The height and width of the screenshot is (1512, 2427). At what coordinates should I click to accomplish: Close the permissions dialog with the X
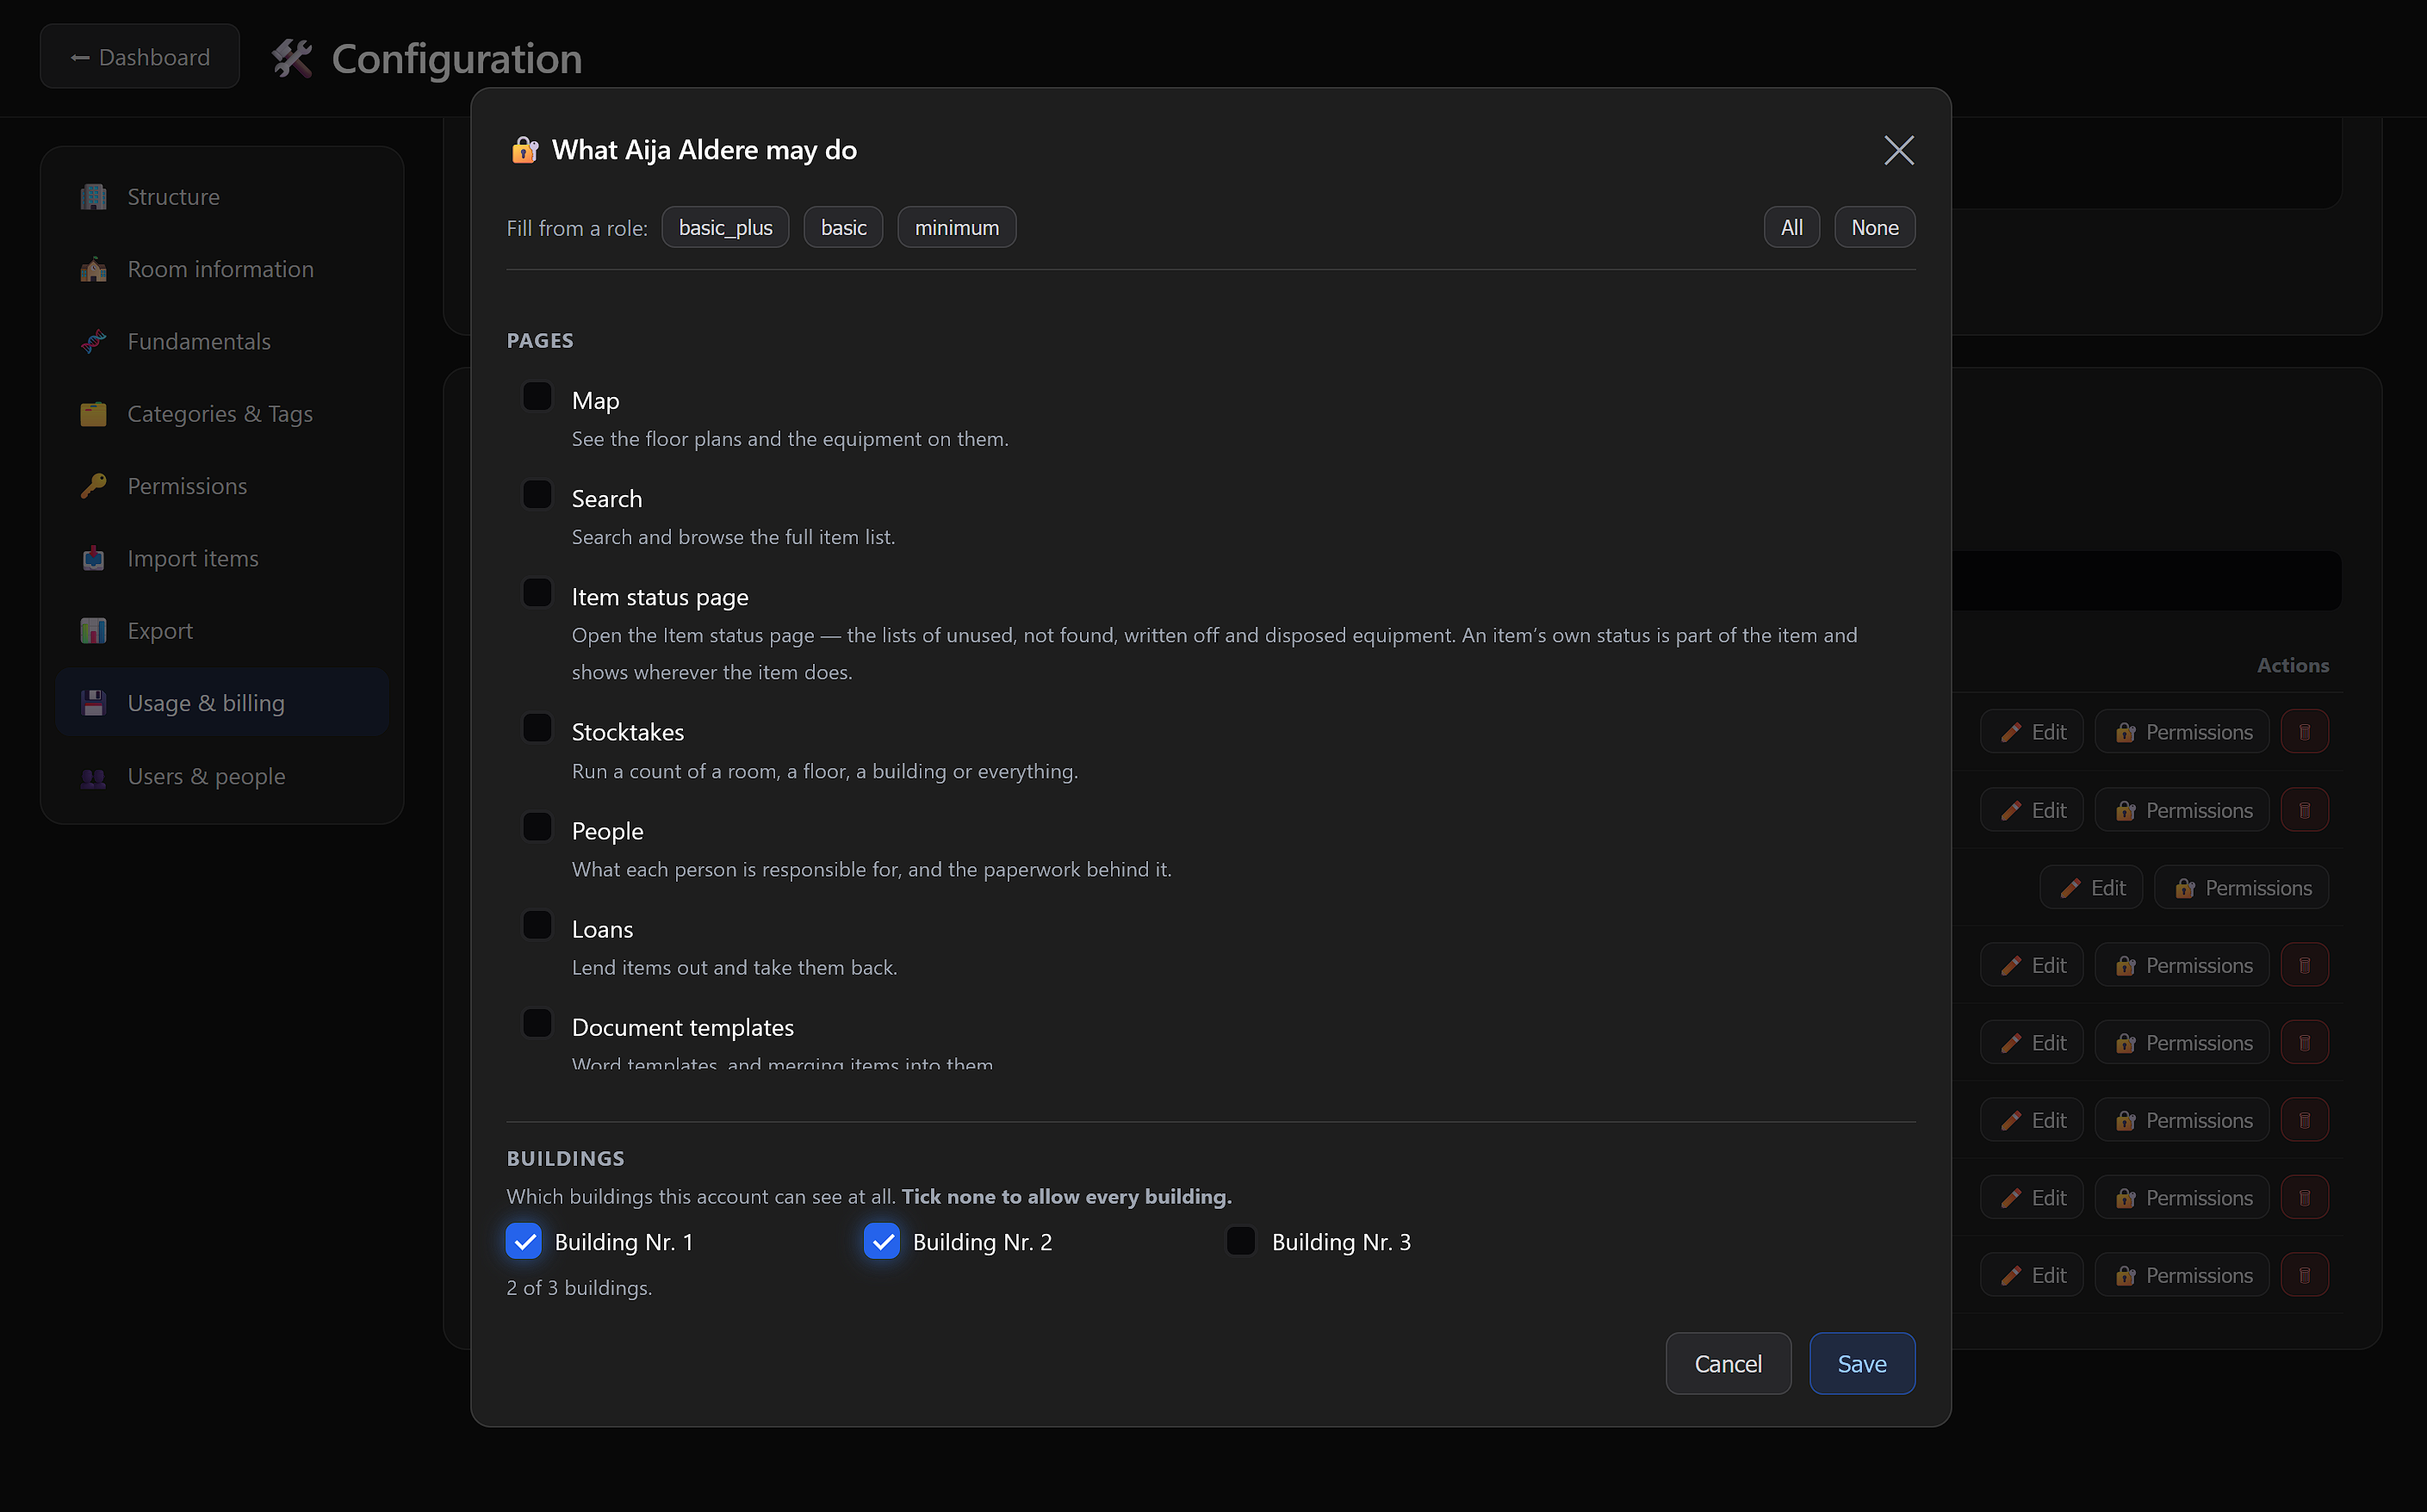[1898, 150]
